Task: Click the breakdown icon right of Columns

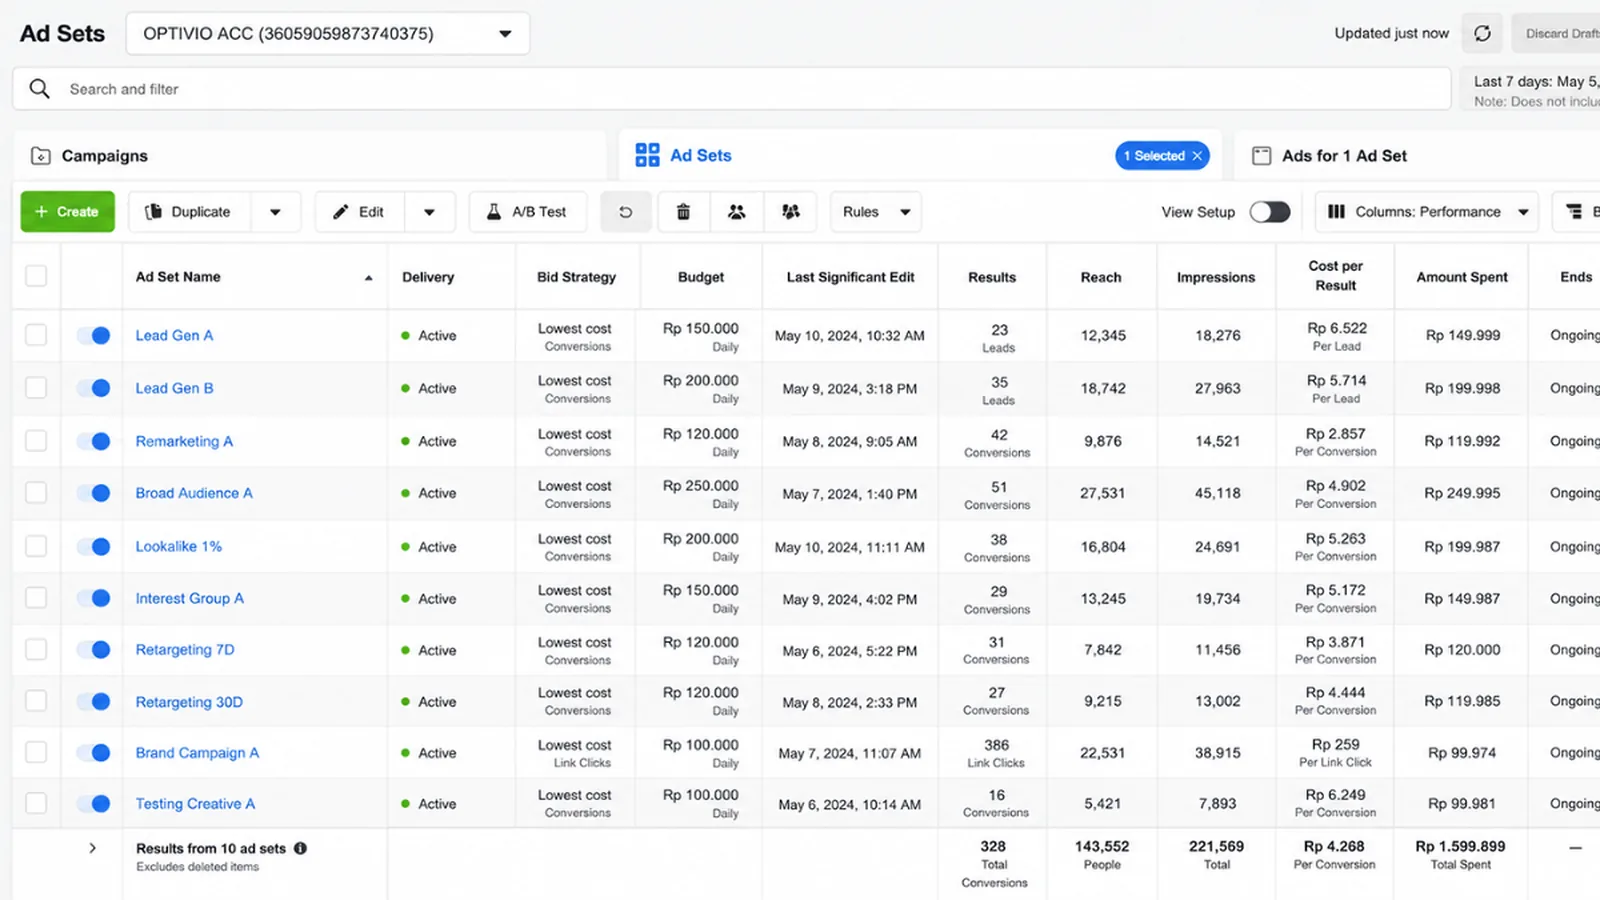Action: (1575, 212)
